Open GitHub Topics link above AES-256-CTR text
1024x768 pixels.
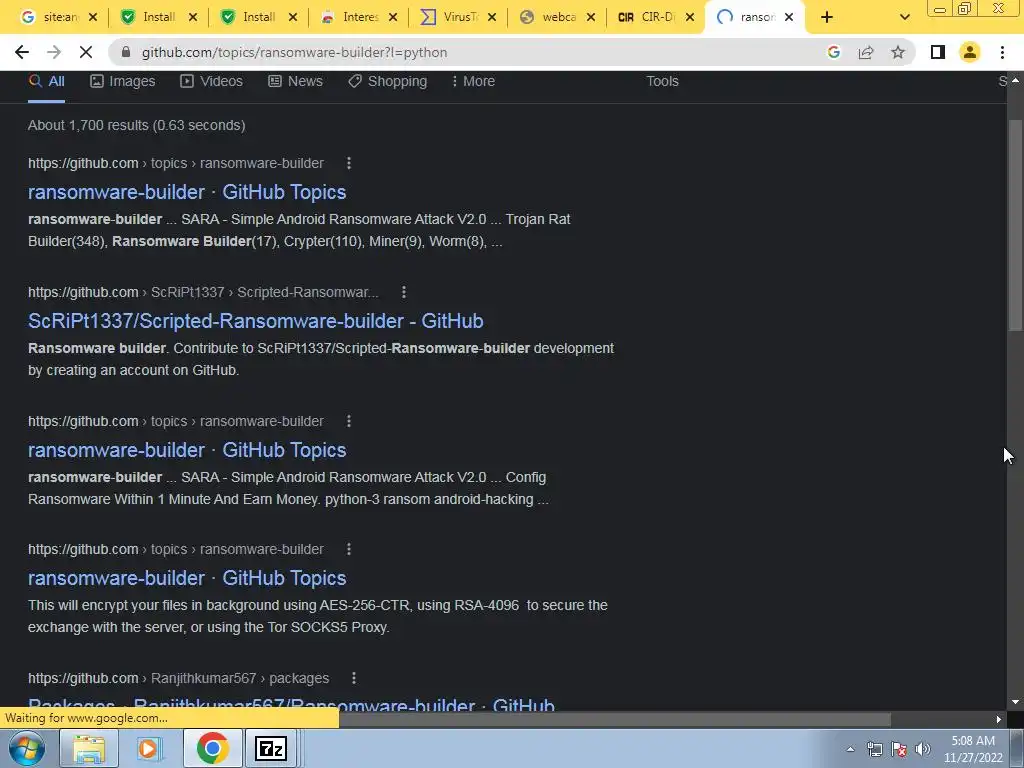(187, 578)
